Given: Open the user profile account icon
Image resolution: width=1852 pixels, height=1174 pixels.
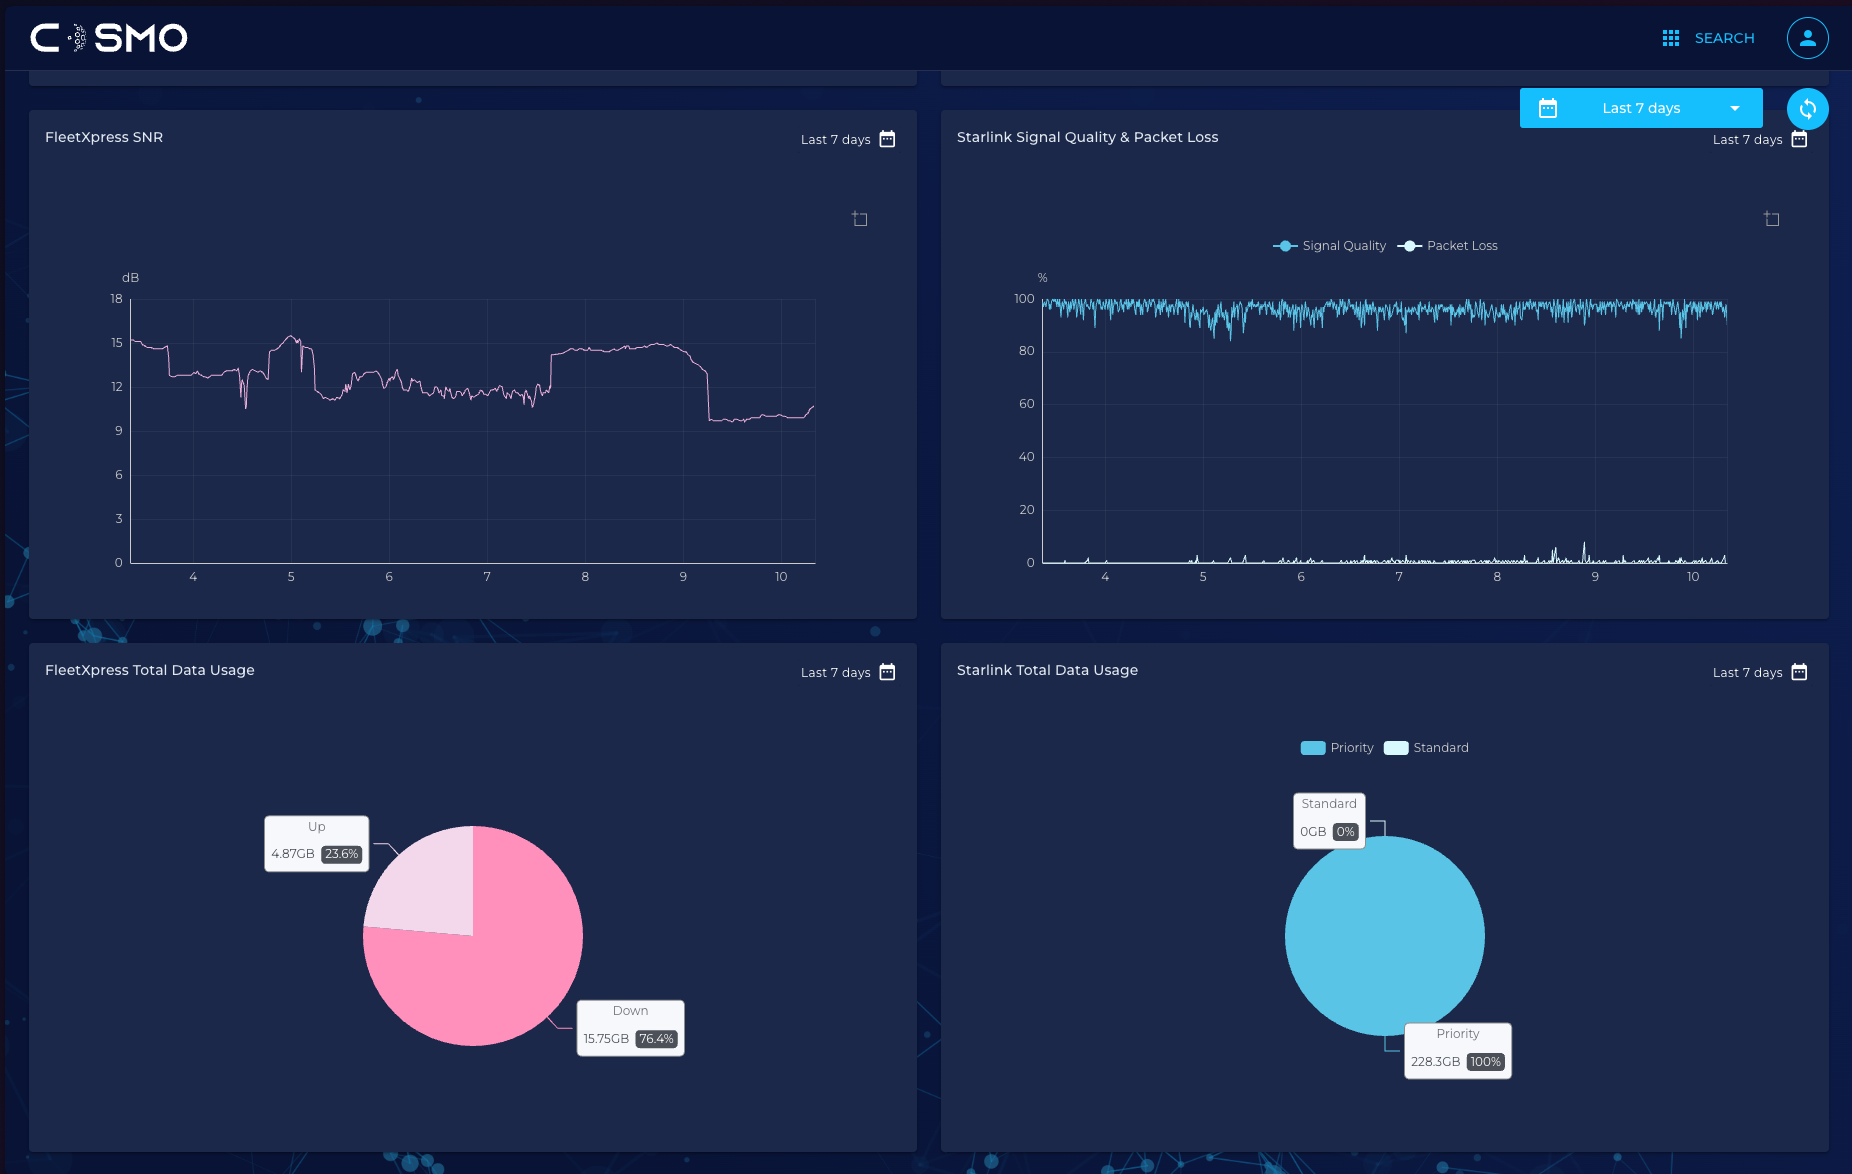Looking at the screenshot, I should point(1807,38).
